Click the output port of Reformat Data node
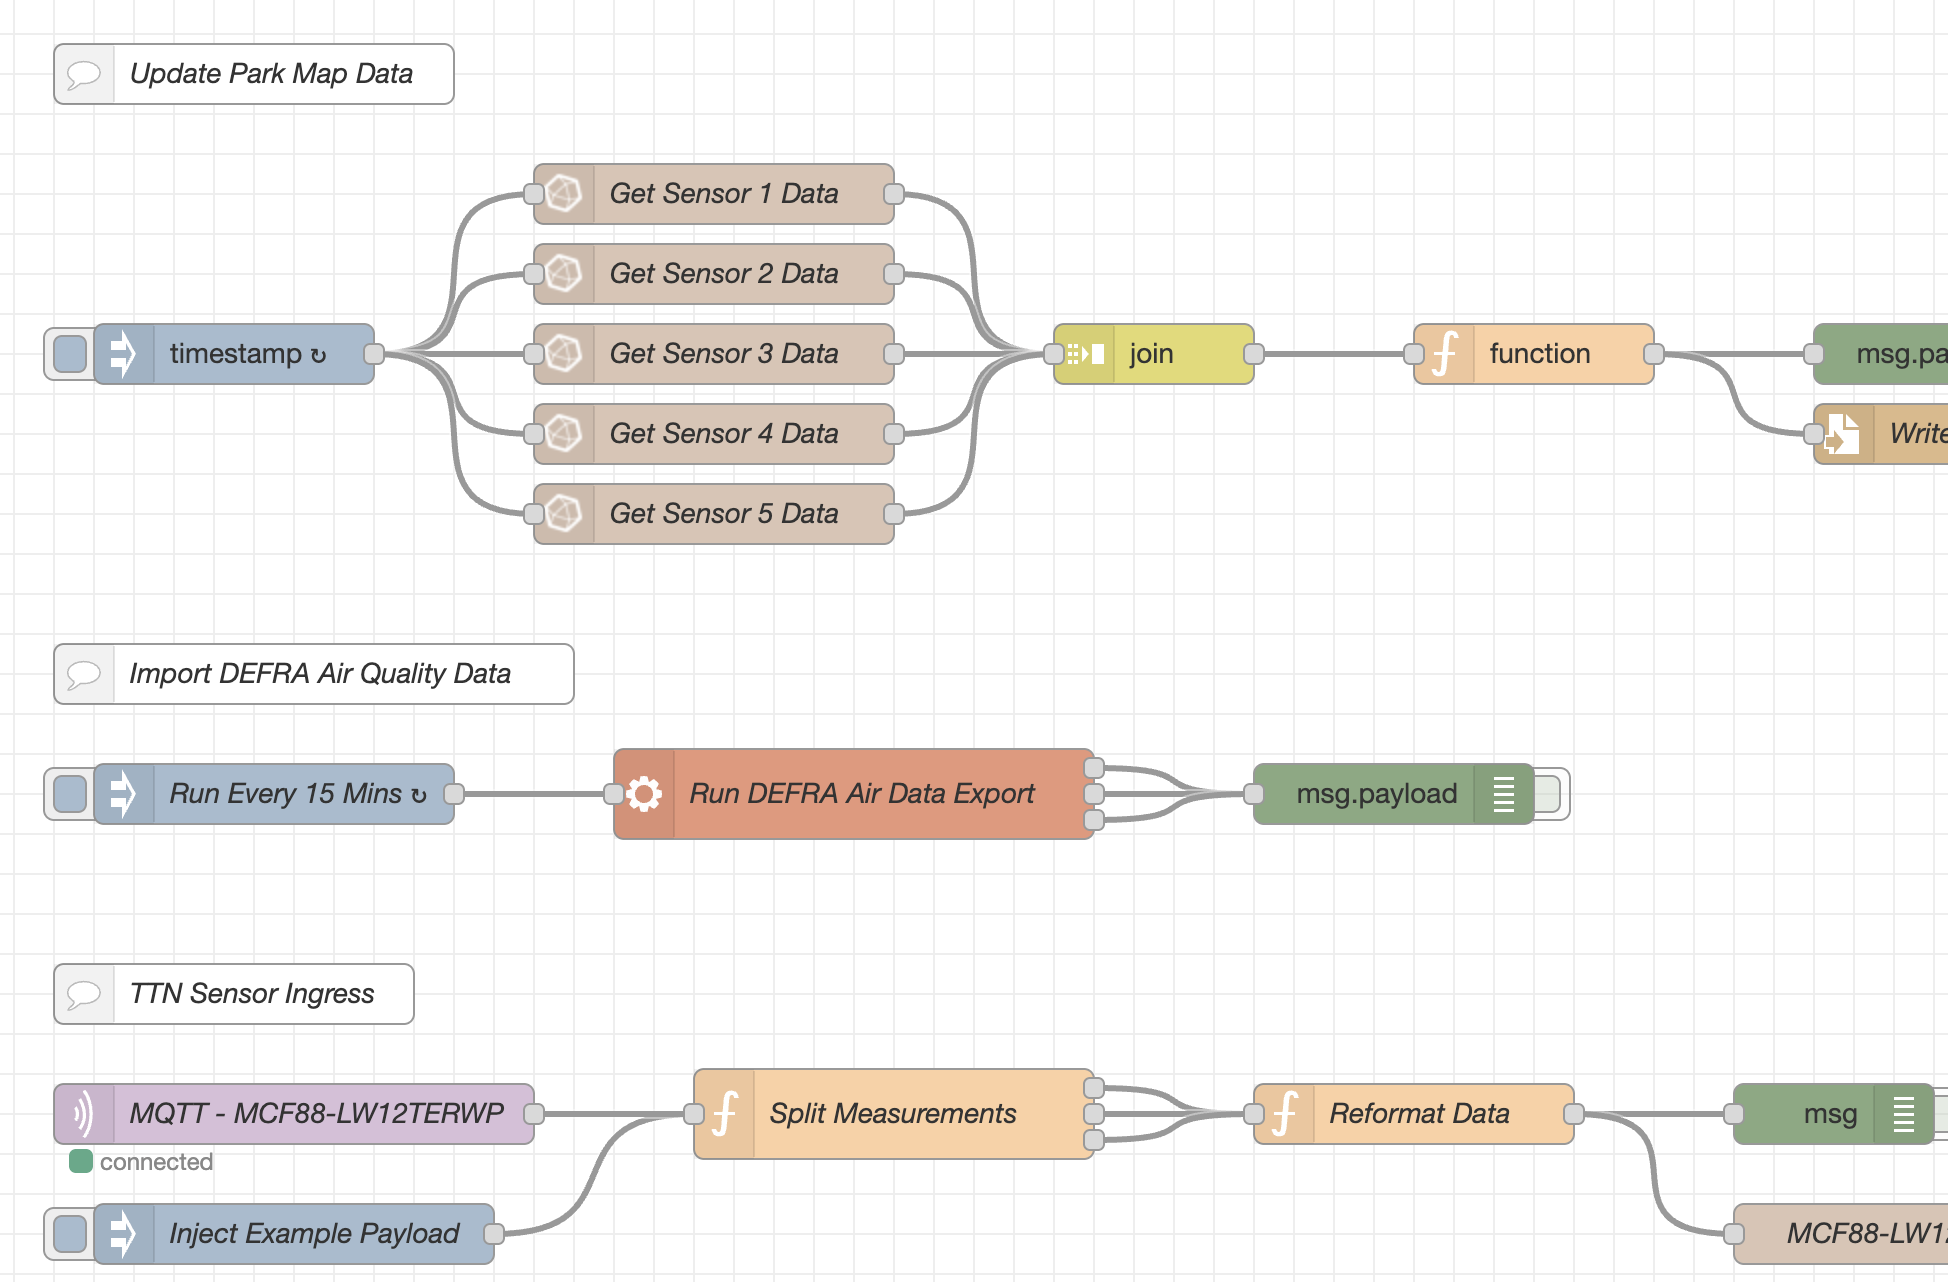 click(1574, 1114)
